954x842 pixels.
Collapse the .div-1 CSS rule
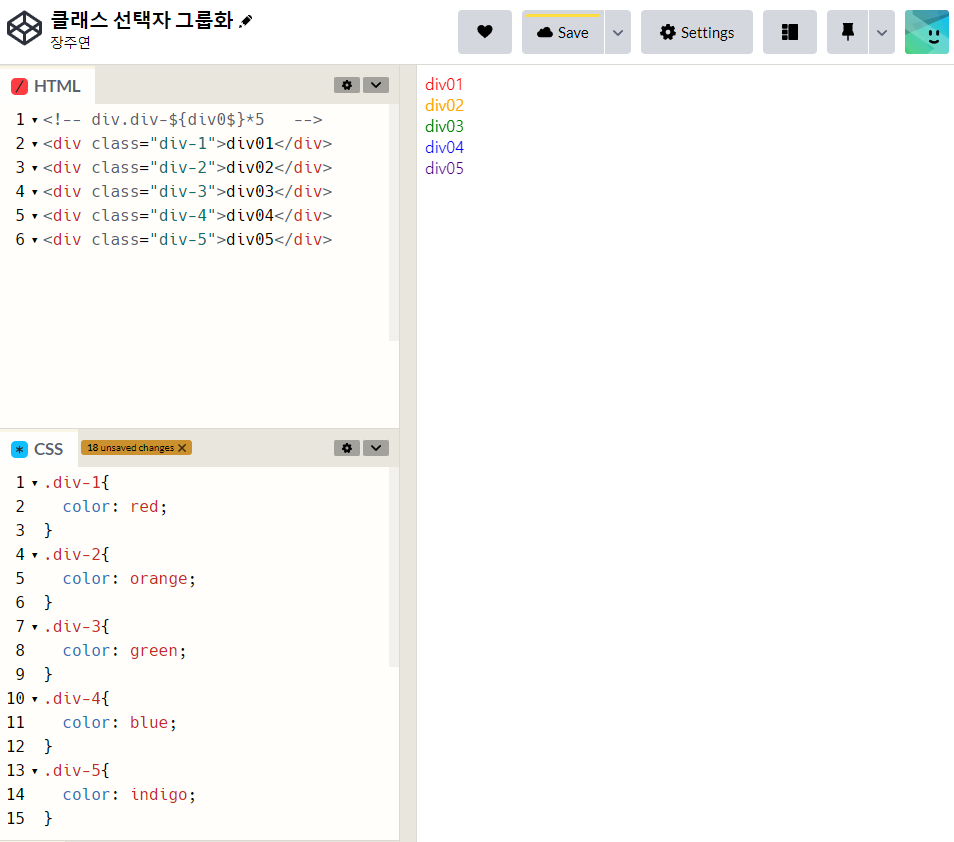pos(35,483)
